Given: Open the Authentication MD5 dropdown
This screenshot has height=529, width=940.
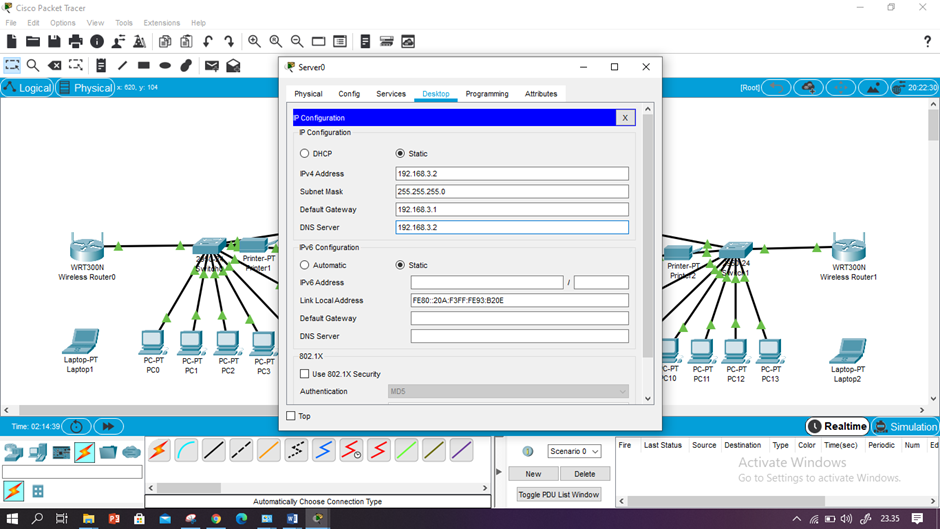Looking at the screenshot, I should point(508,391).
